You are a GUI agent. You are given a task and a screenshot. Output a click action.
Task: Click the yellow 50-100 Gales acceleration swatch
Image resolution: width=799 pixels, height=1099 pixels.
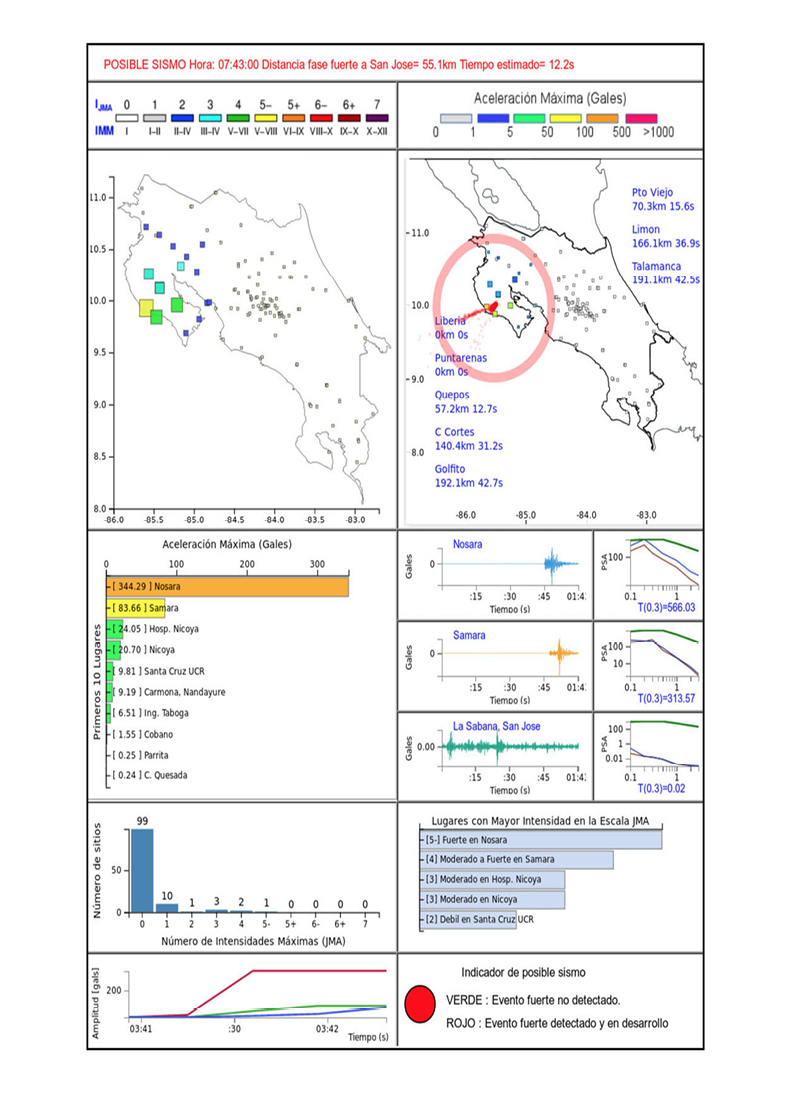(566, 118)
